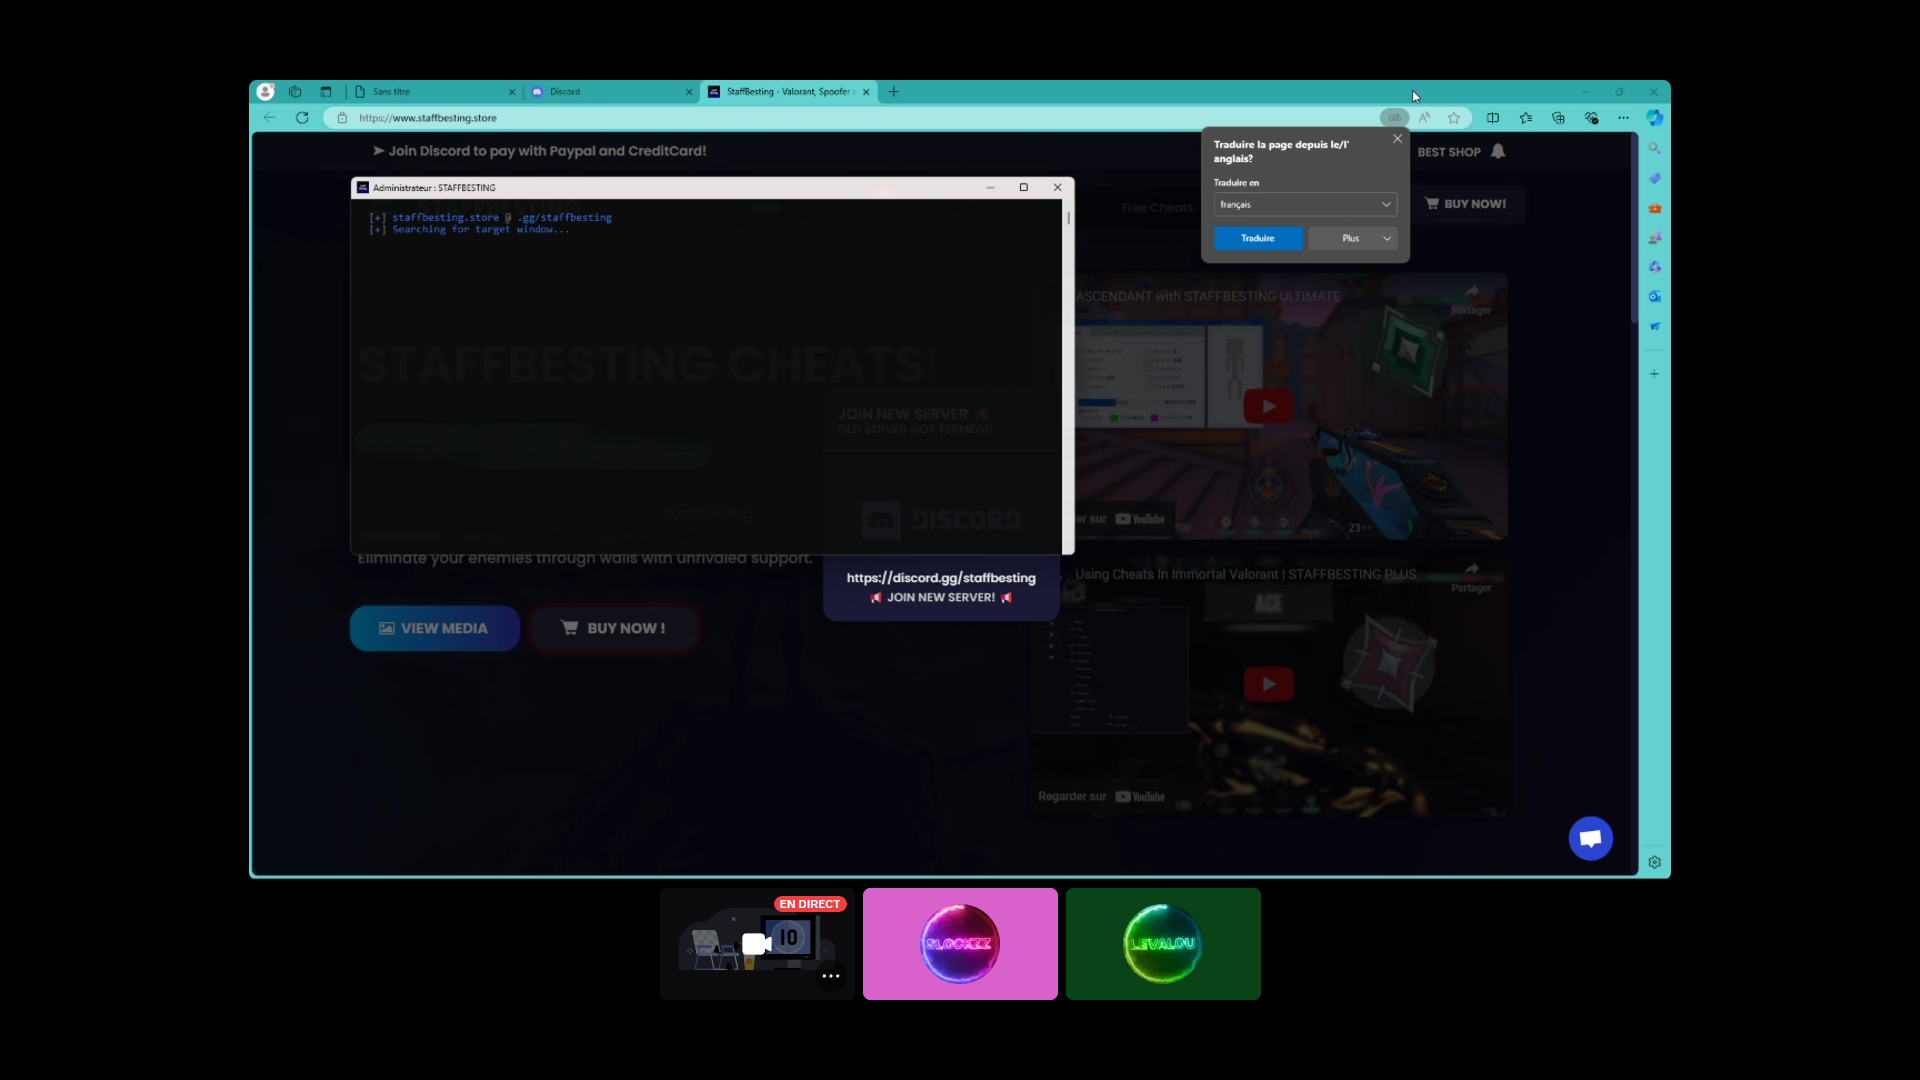The image size is (1920, 1080).
Task: Open the EN DIRECT stream thumbnail
Action: point(757,944)
